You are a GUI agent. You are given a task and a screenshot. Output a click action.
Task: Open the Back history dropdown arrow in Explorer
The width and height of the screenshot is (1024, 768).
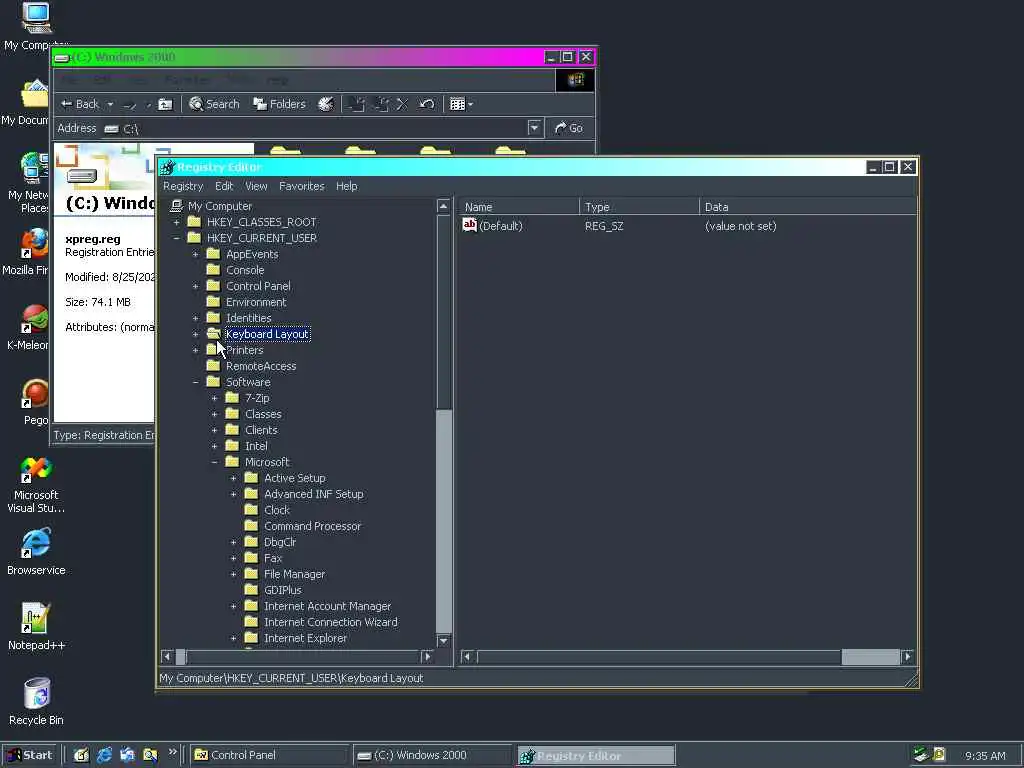click(x=110, y=104)
